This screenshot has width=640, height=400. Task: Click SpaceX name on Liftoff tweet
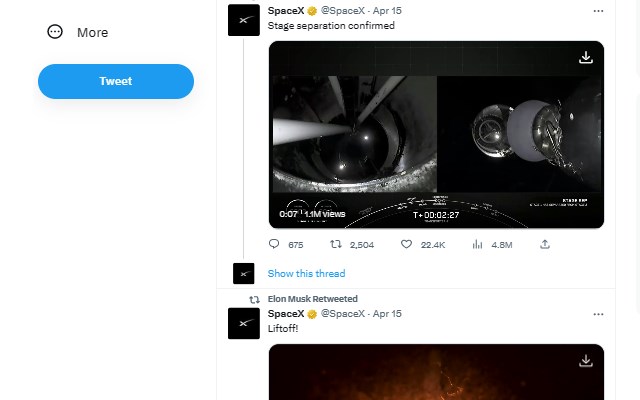pyautogui.click(x=287, y=314)
